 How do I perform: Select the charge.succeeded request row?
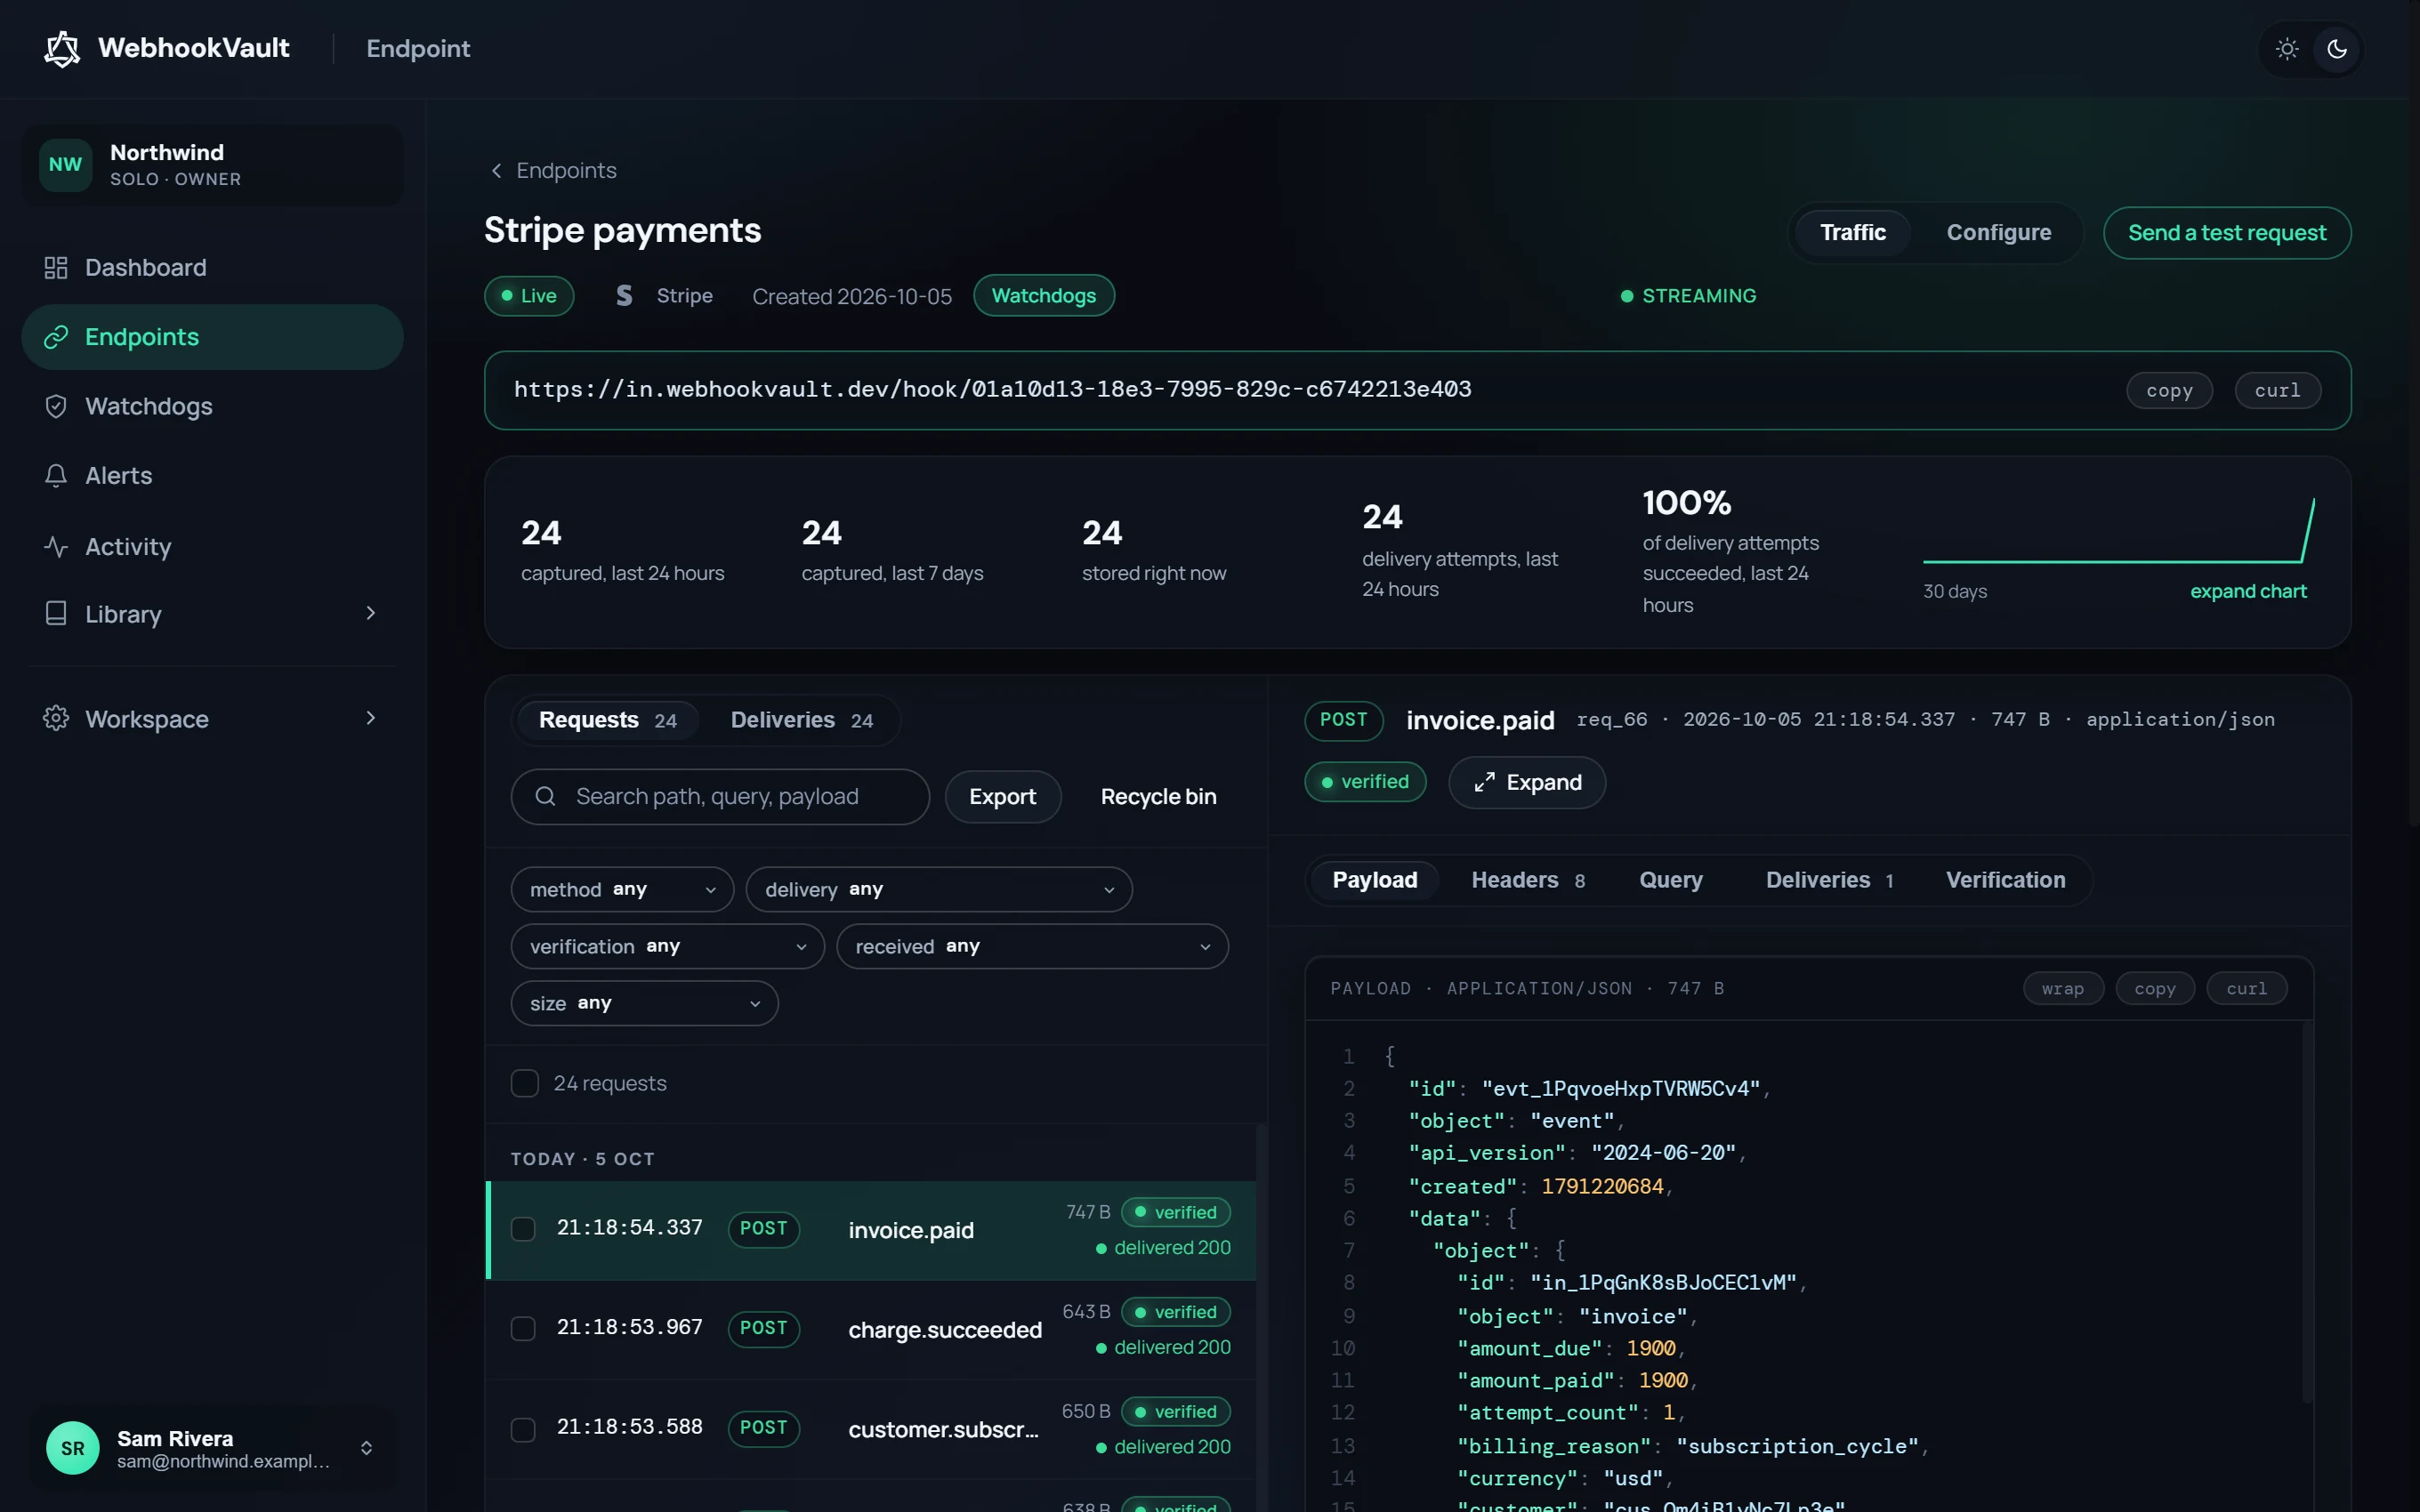pos(870,1329)
